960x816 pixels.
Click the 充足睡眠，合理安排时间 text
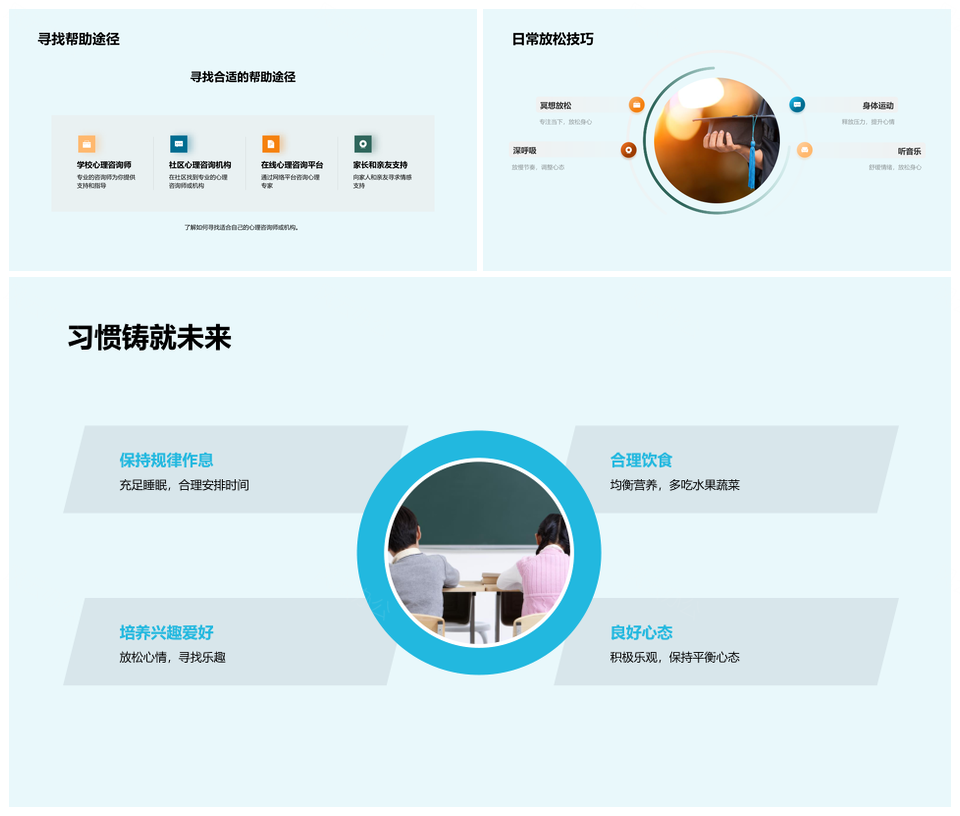pyautogui.click(x=184, y=485)
